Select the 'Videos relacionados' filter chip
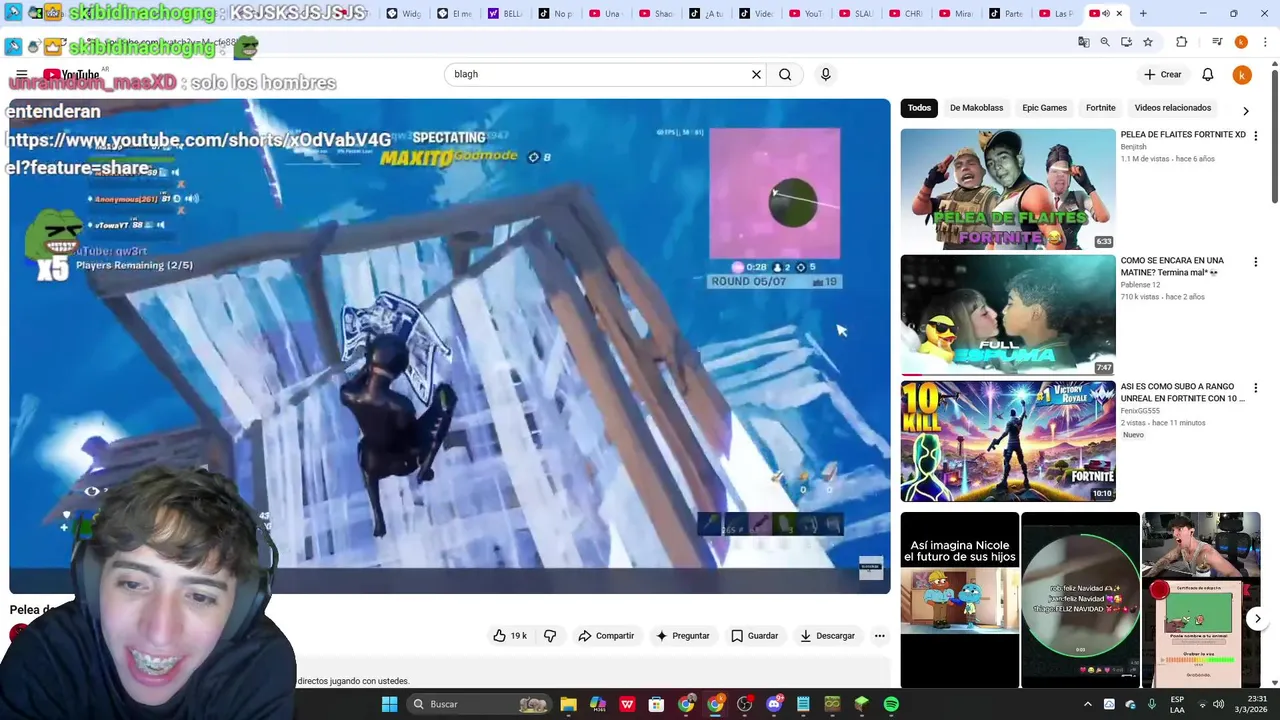 point(1172,108)
